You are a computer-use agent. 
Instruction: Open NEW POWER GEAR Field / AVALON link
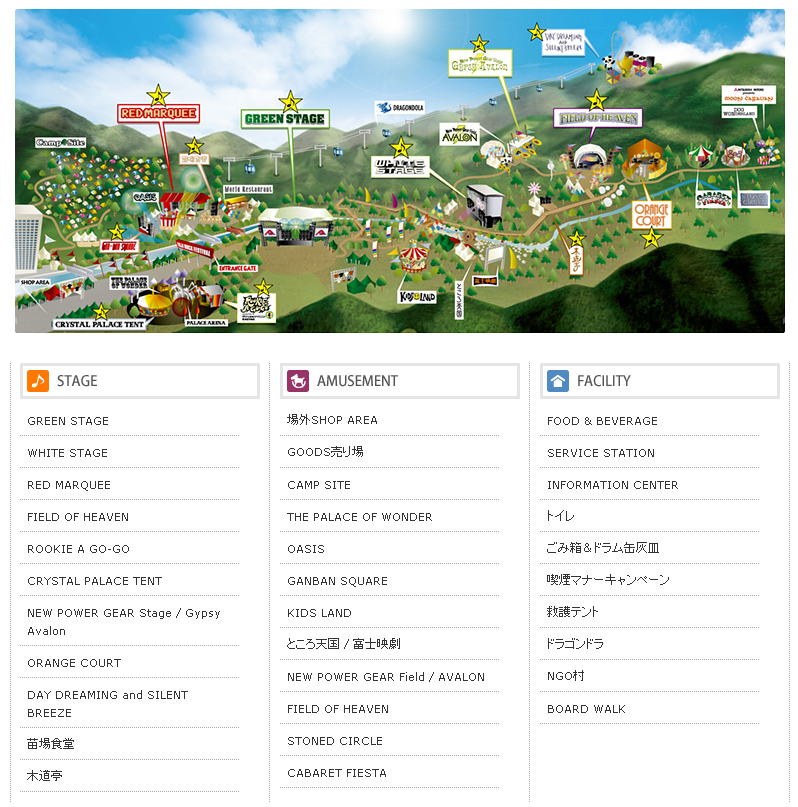pos(386,677)
